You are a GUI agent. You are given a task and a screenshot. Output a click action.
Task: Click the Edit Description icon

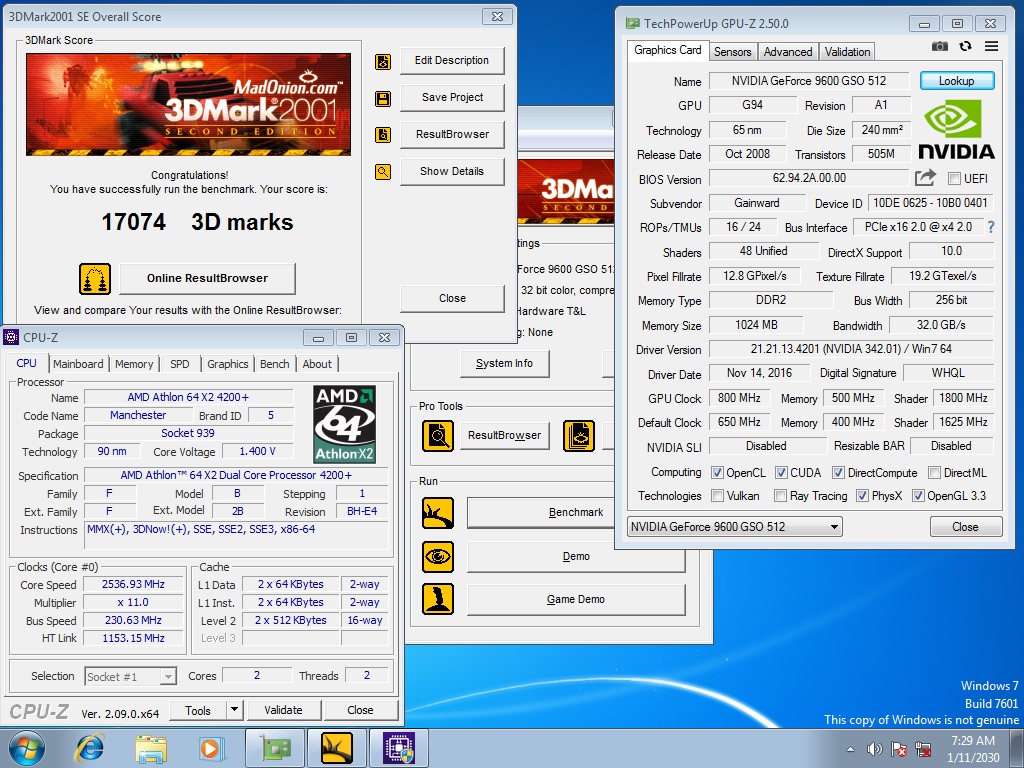383,61
